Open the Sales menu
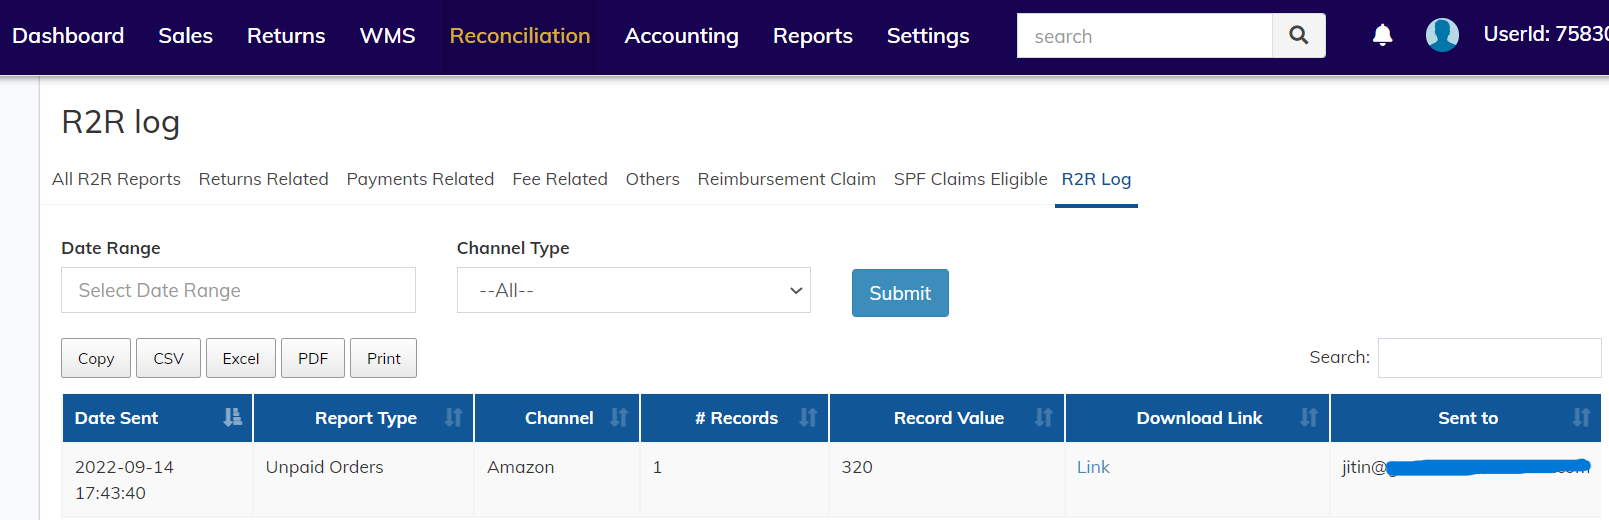 [185, 36]
